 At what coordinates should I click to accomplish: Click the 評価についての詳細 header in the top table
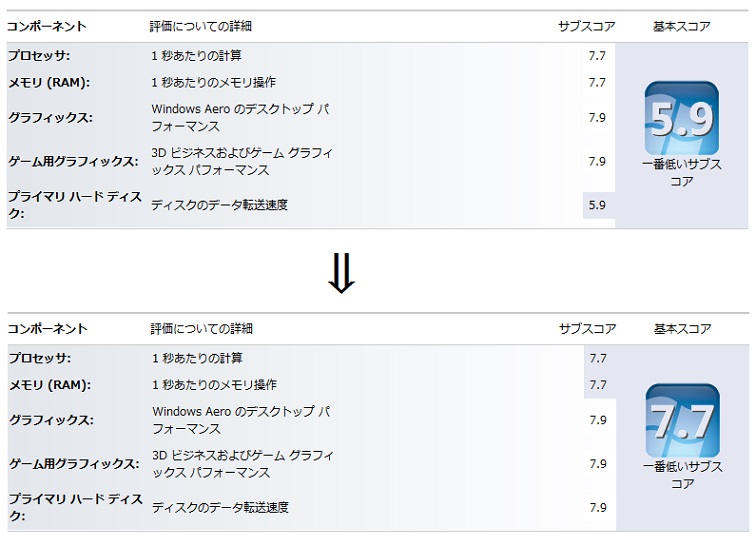pyautogui.click(x=201, y=26)
